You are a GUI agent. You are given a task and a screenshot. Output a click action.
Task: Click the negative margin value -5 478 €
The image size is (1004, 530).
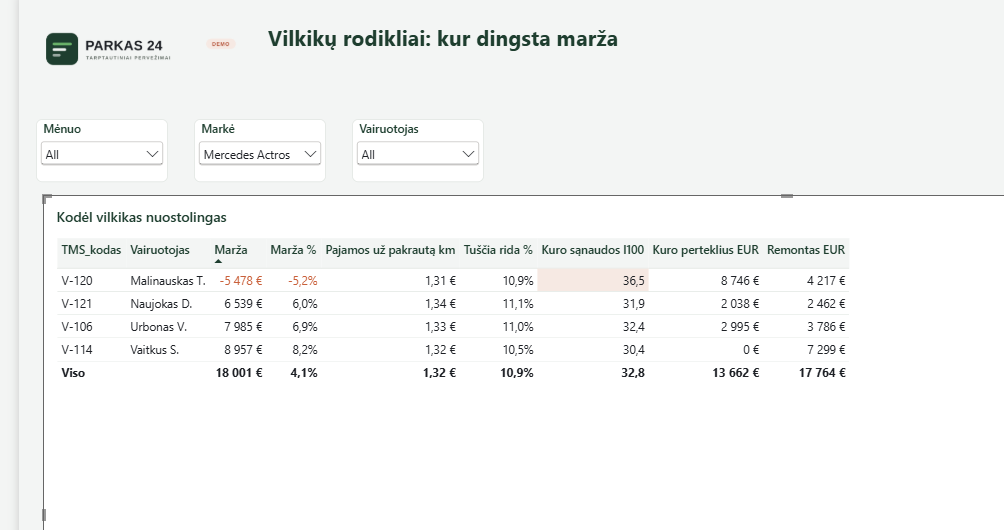[x=241, y=280]
